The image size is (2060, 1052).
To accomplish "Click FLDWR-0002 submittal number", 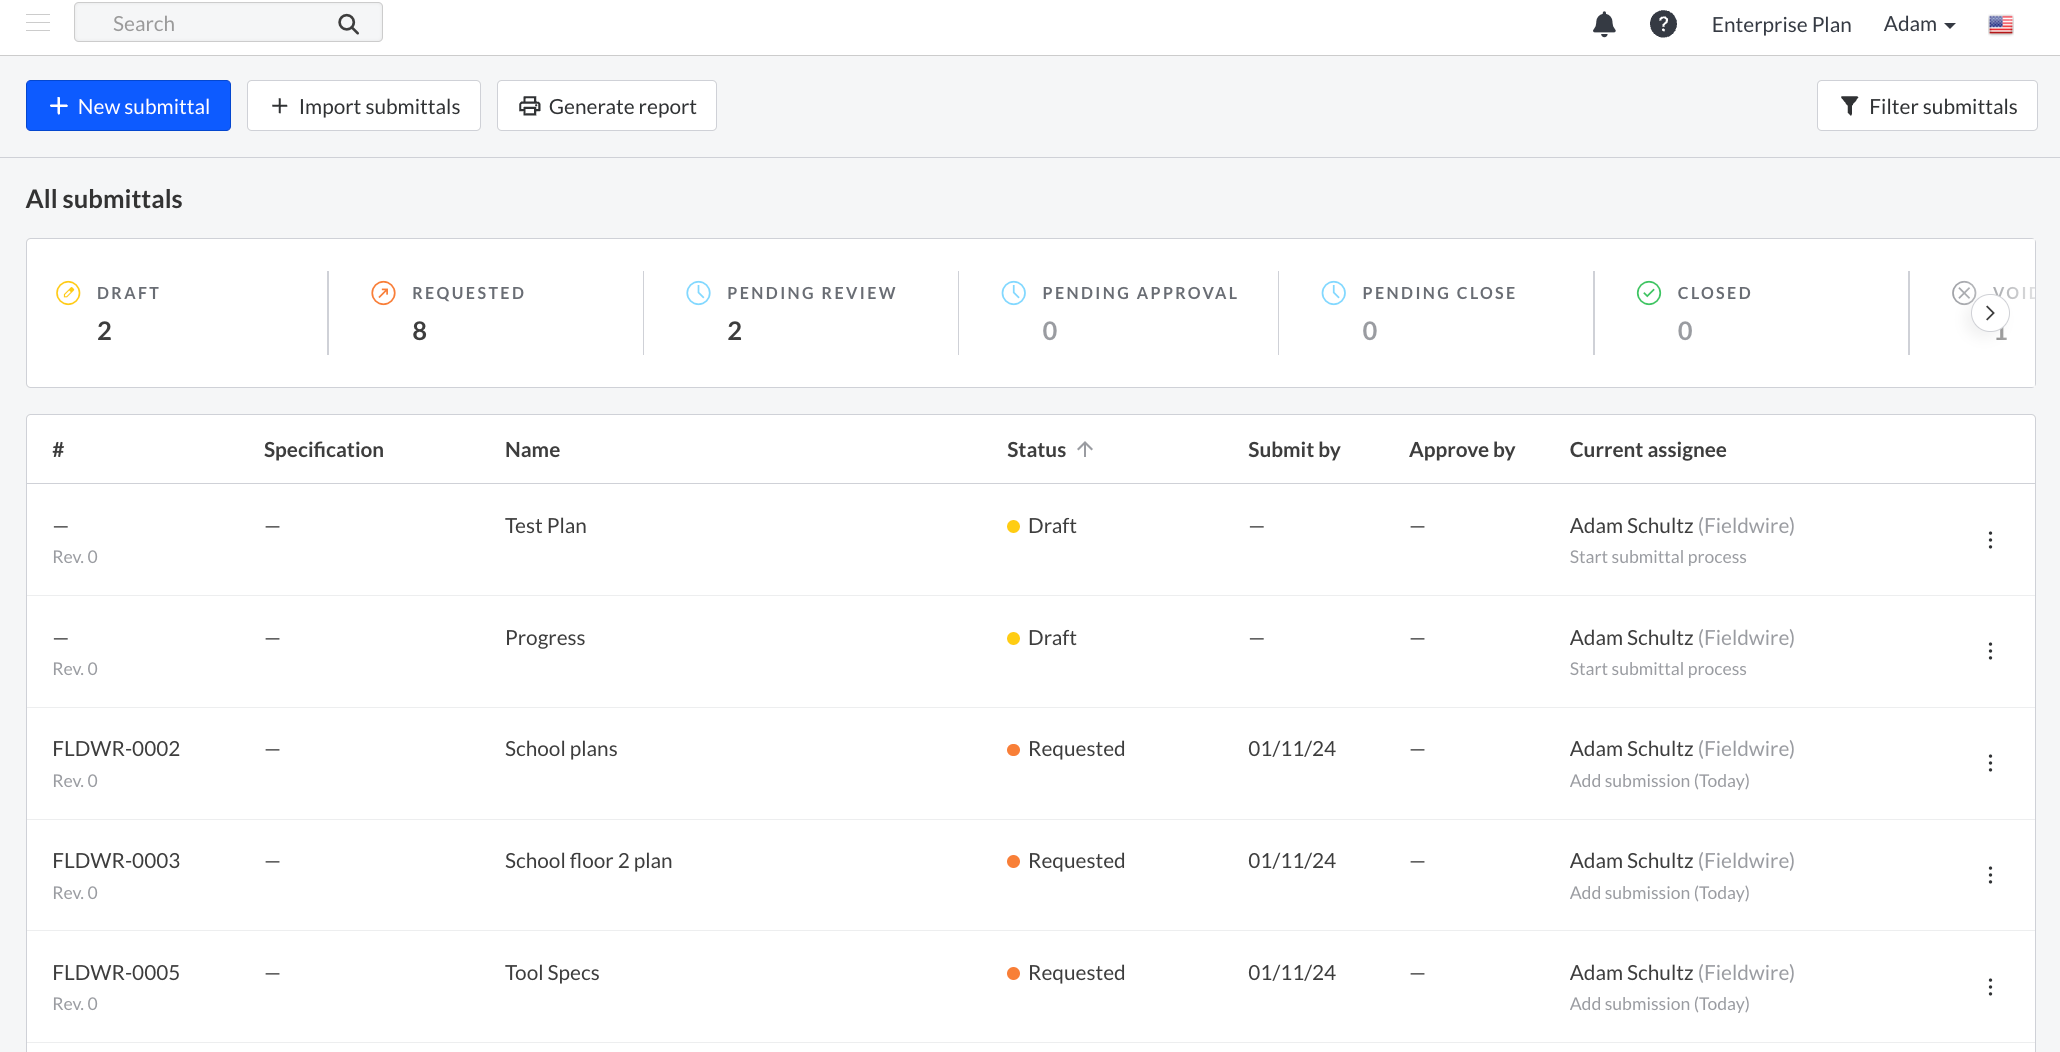I will (116, 749).
